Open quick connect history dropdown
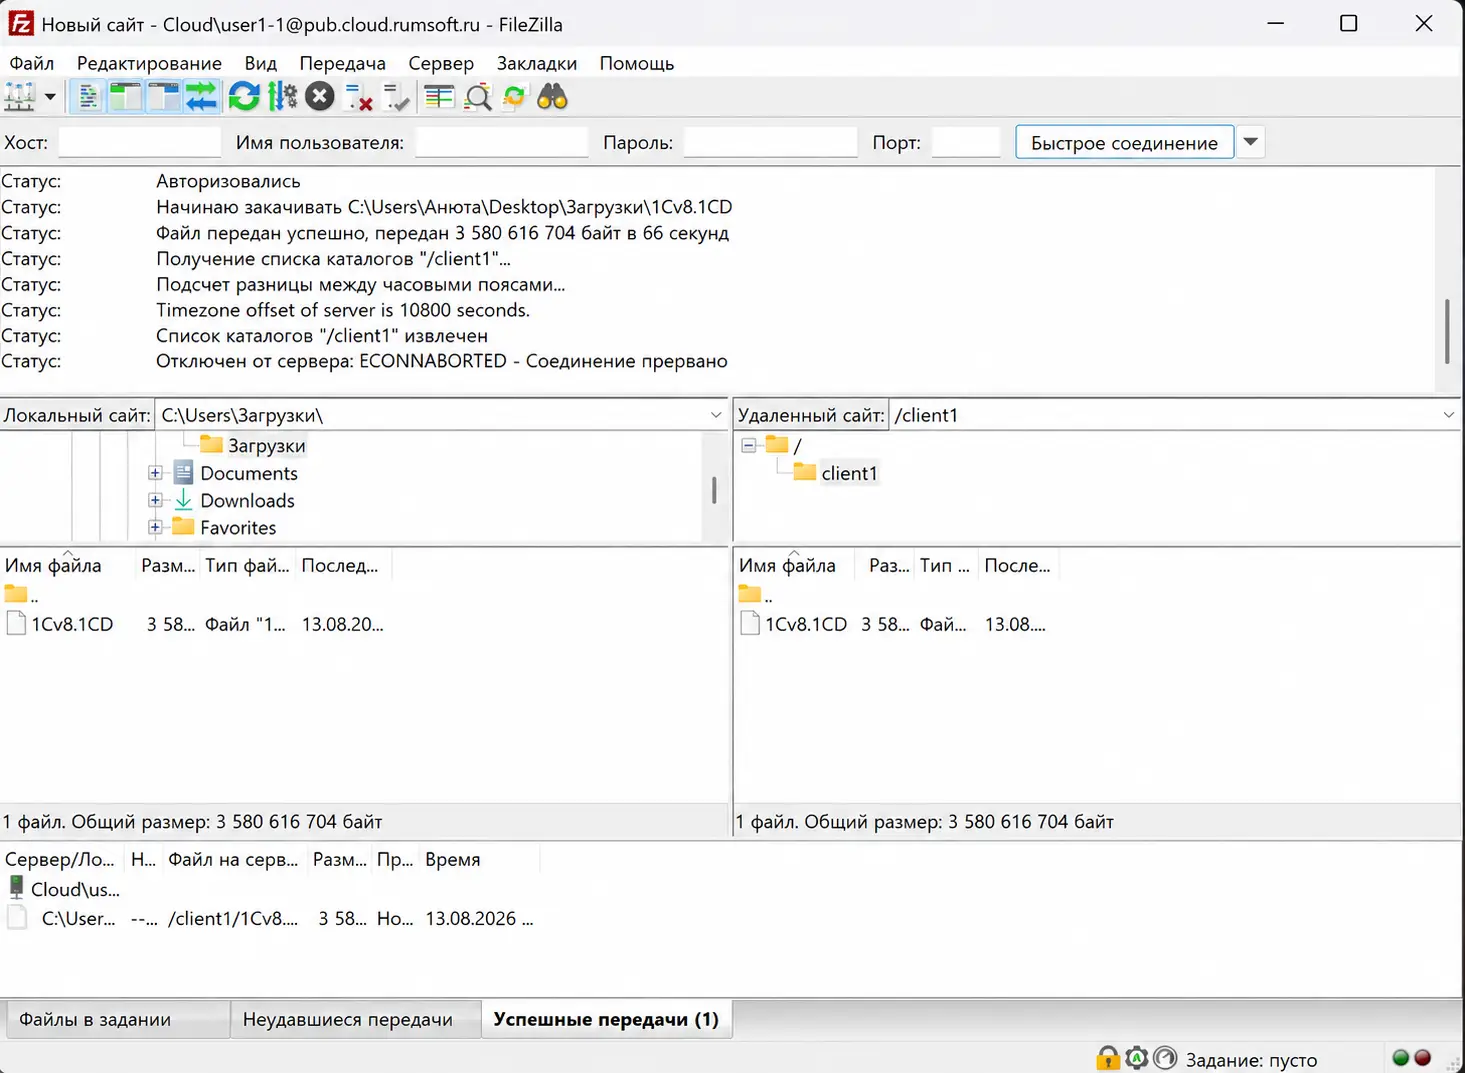This screenshot has width=1465, height=1073. point(1250,142)
